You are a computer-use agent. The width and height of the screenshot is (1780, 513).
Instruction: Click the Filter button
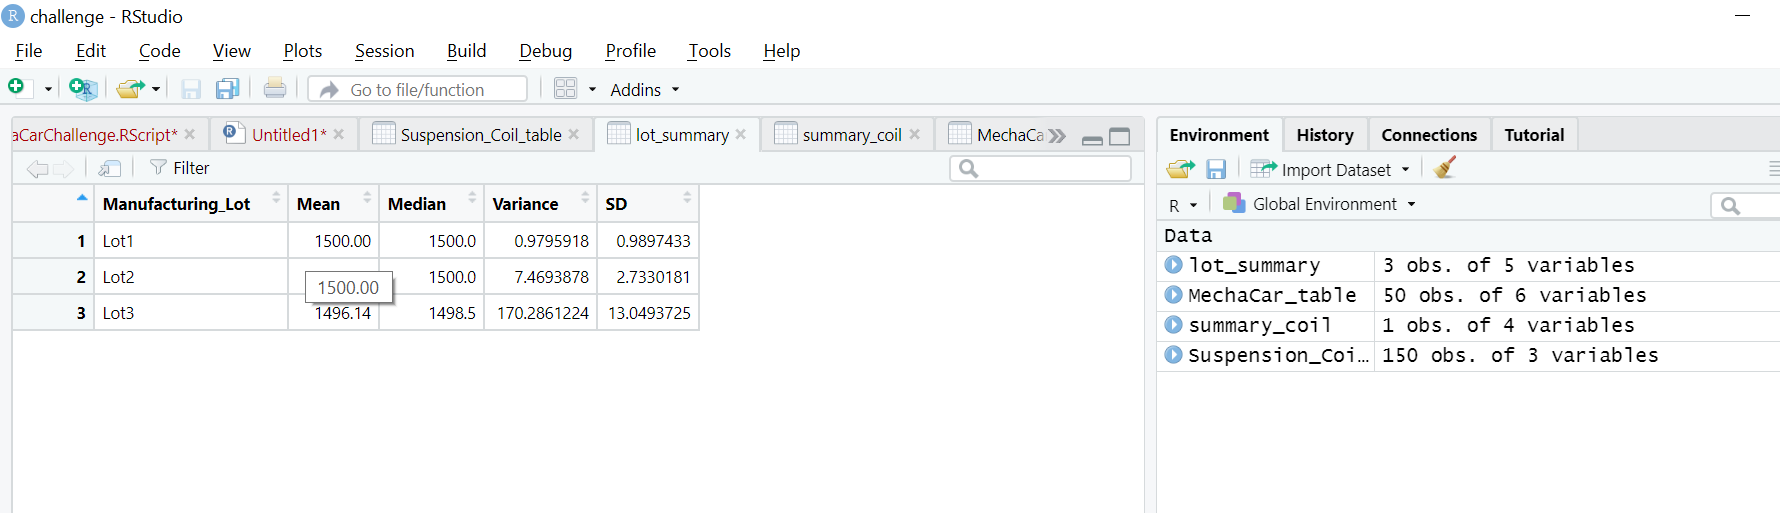(180, 168)
